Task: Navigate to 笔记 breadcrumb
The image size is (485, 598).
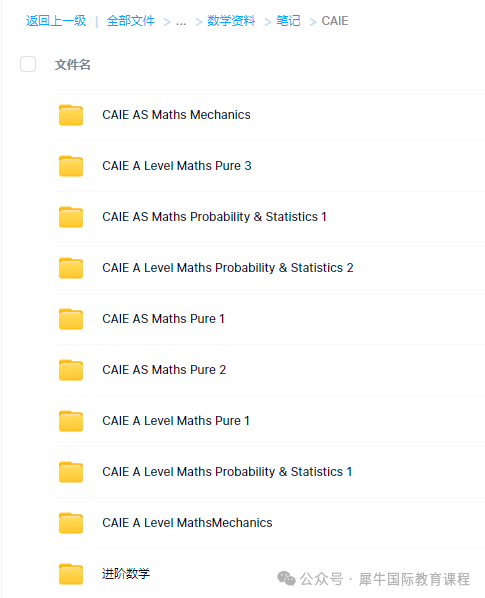Action: (288, 21)
